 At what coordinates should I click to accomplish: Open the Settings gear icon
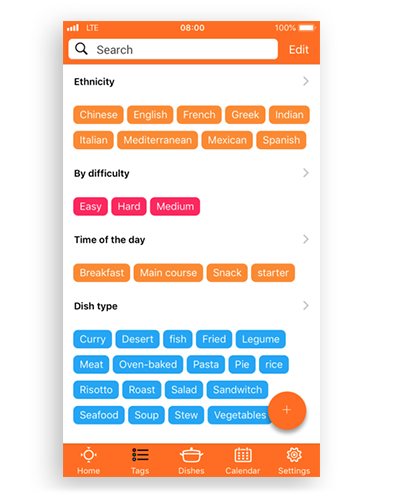click(294, 455)
